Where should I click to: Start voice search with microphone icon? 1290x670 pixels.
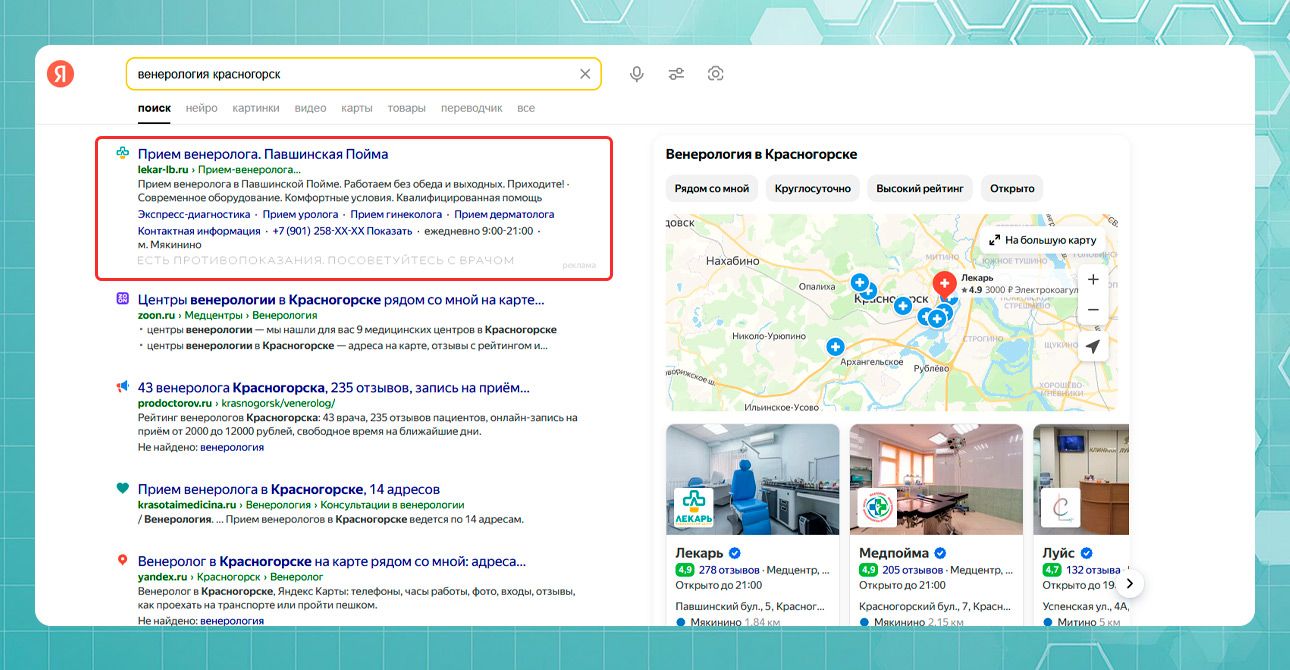click(x=636, y=74)
